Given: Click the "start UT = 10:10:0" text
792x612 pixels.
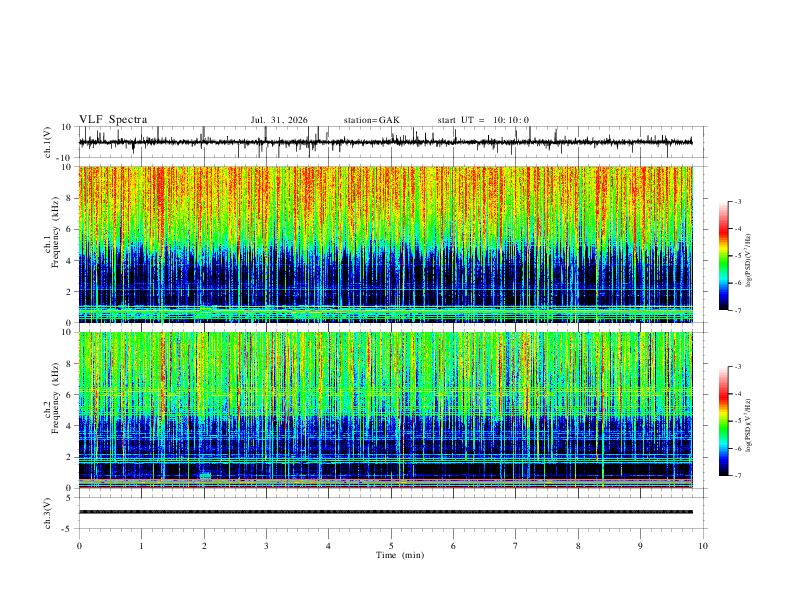Looking at the screenshot, I should point(483,120).
